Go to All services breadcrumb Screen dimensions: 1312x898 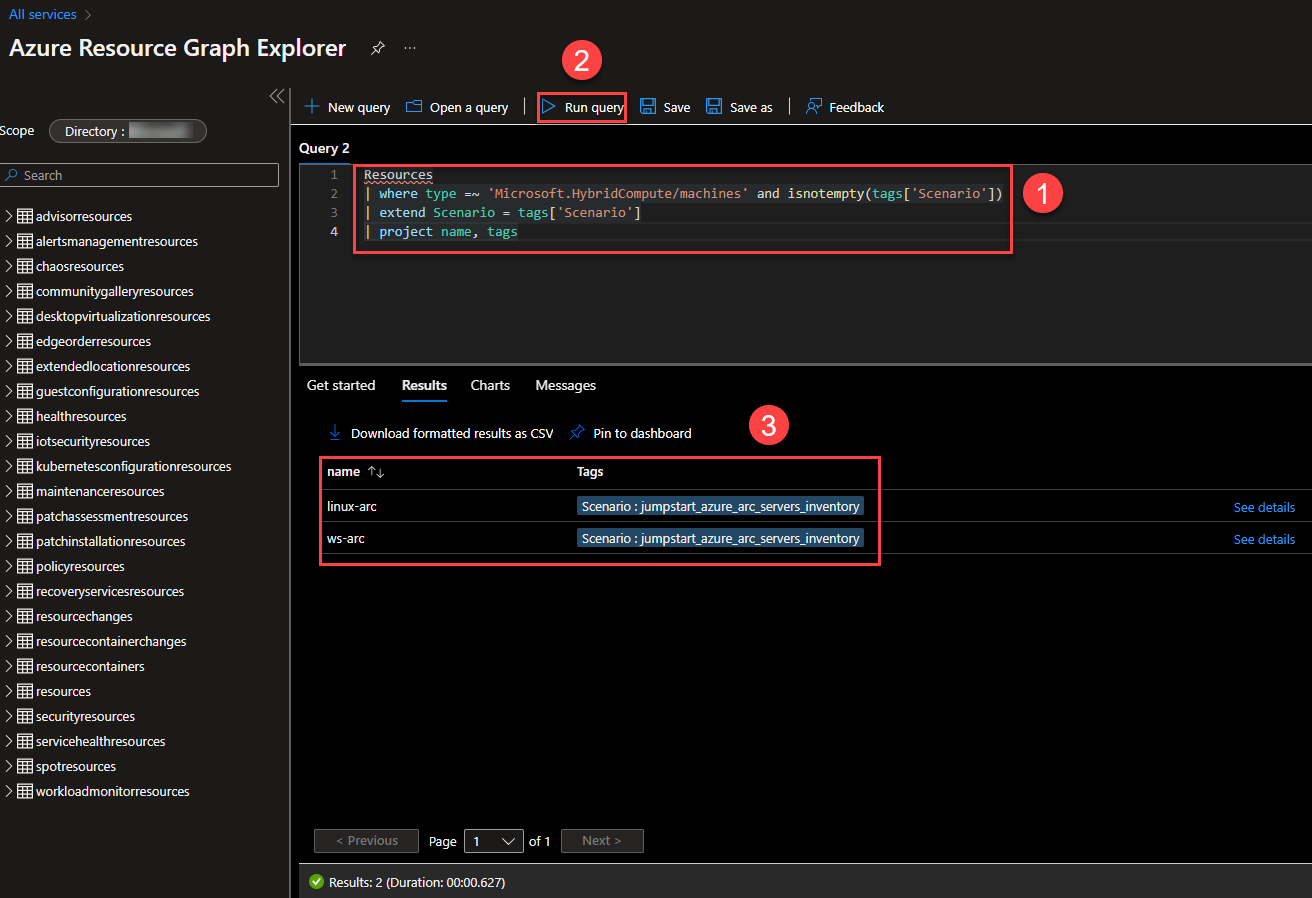[43, 14]
